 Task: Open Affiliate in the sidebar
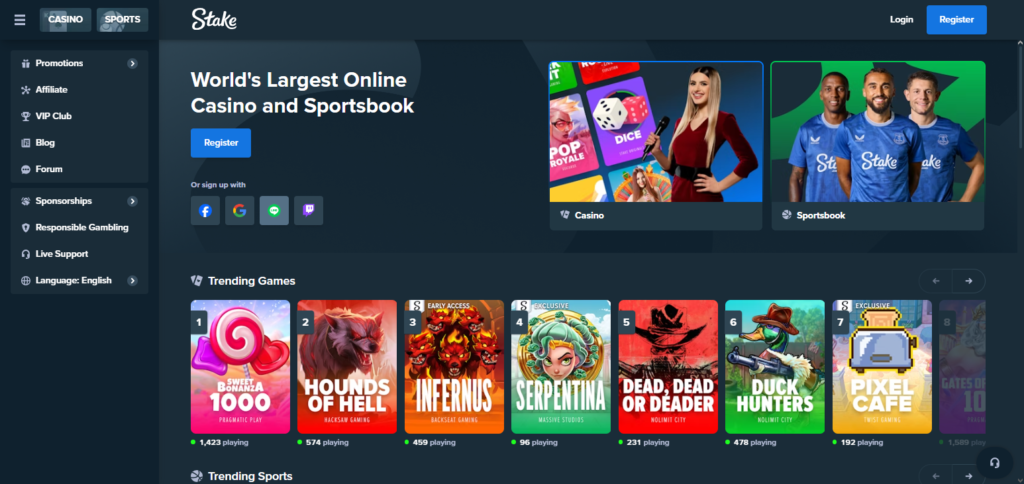coord(80,89)
